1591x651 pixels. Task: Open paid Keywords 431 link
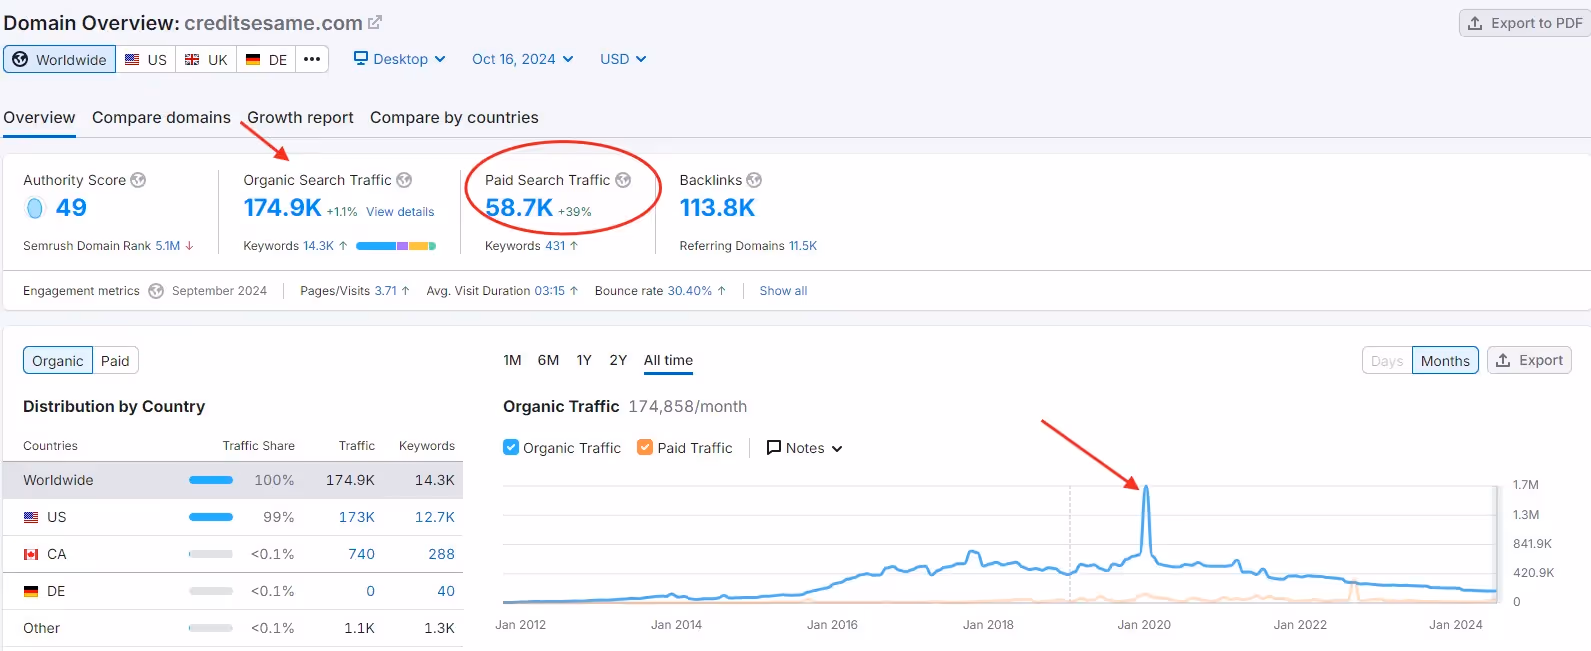point(555,246)
